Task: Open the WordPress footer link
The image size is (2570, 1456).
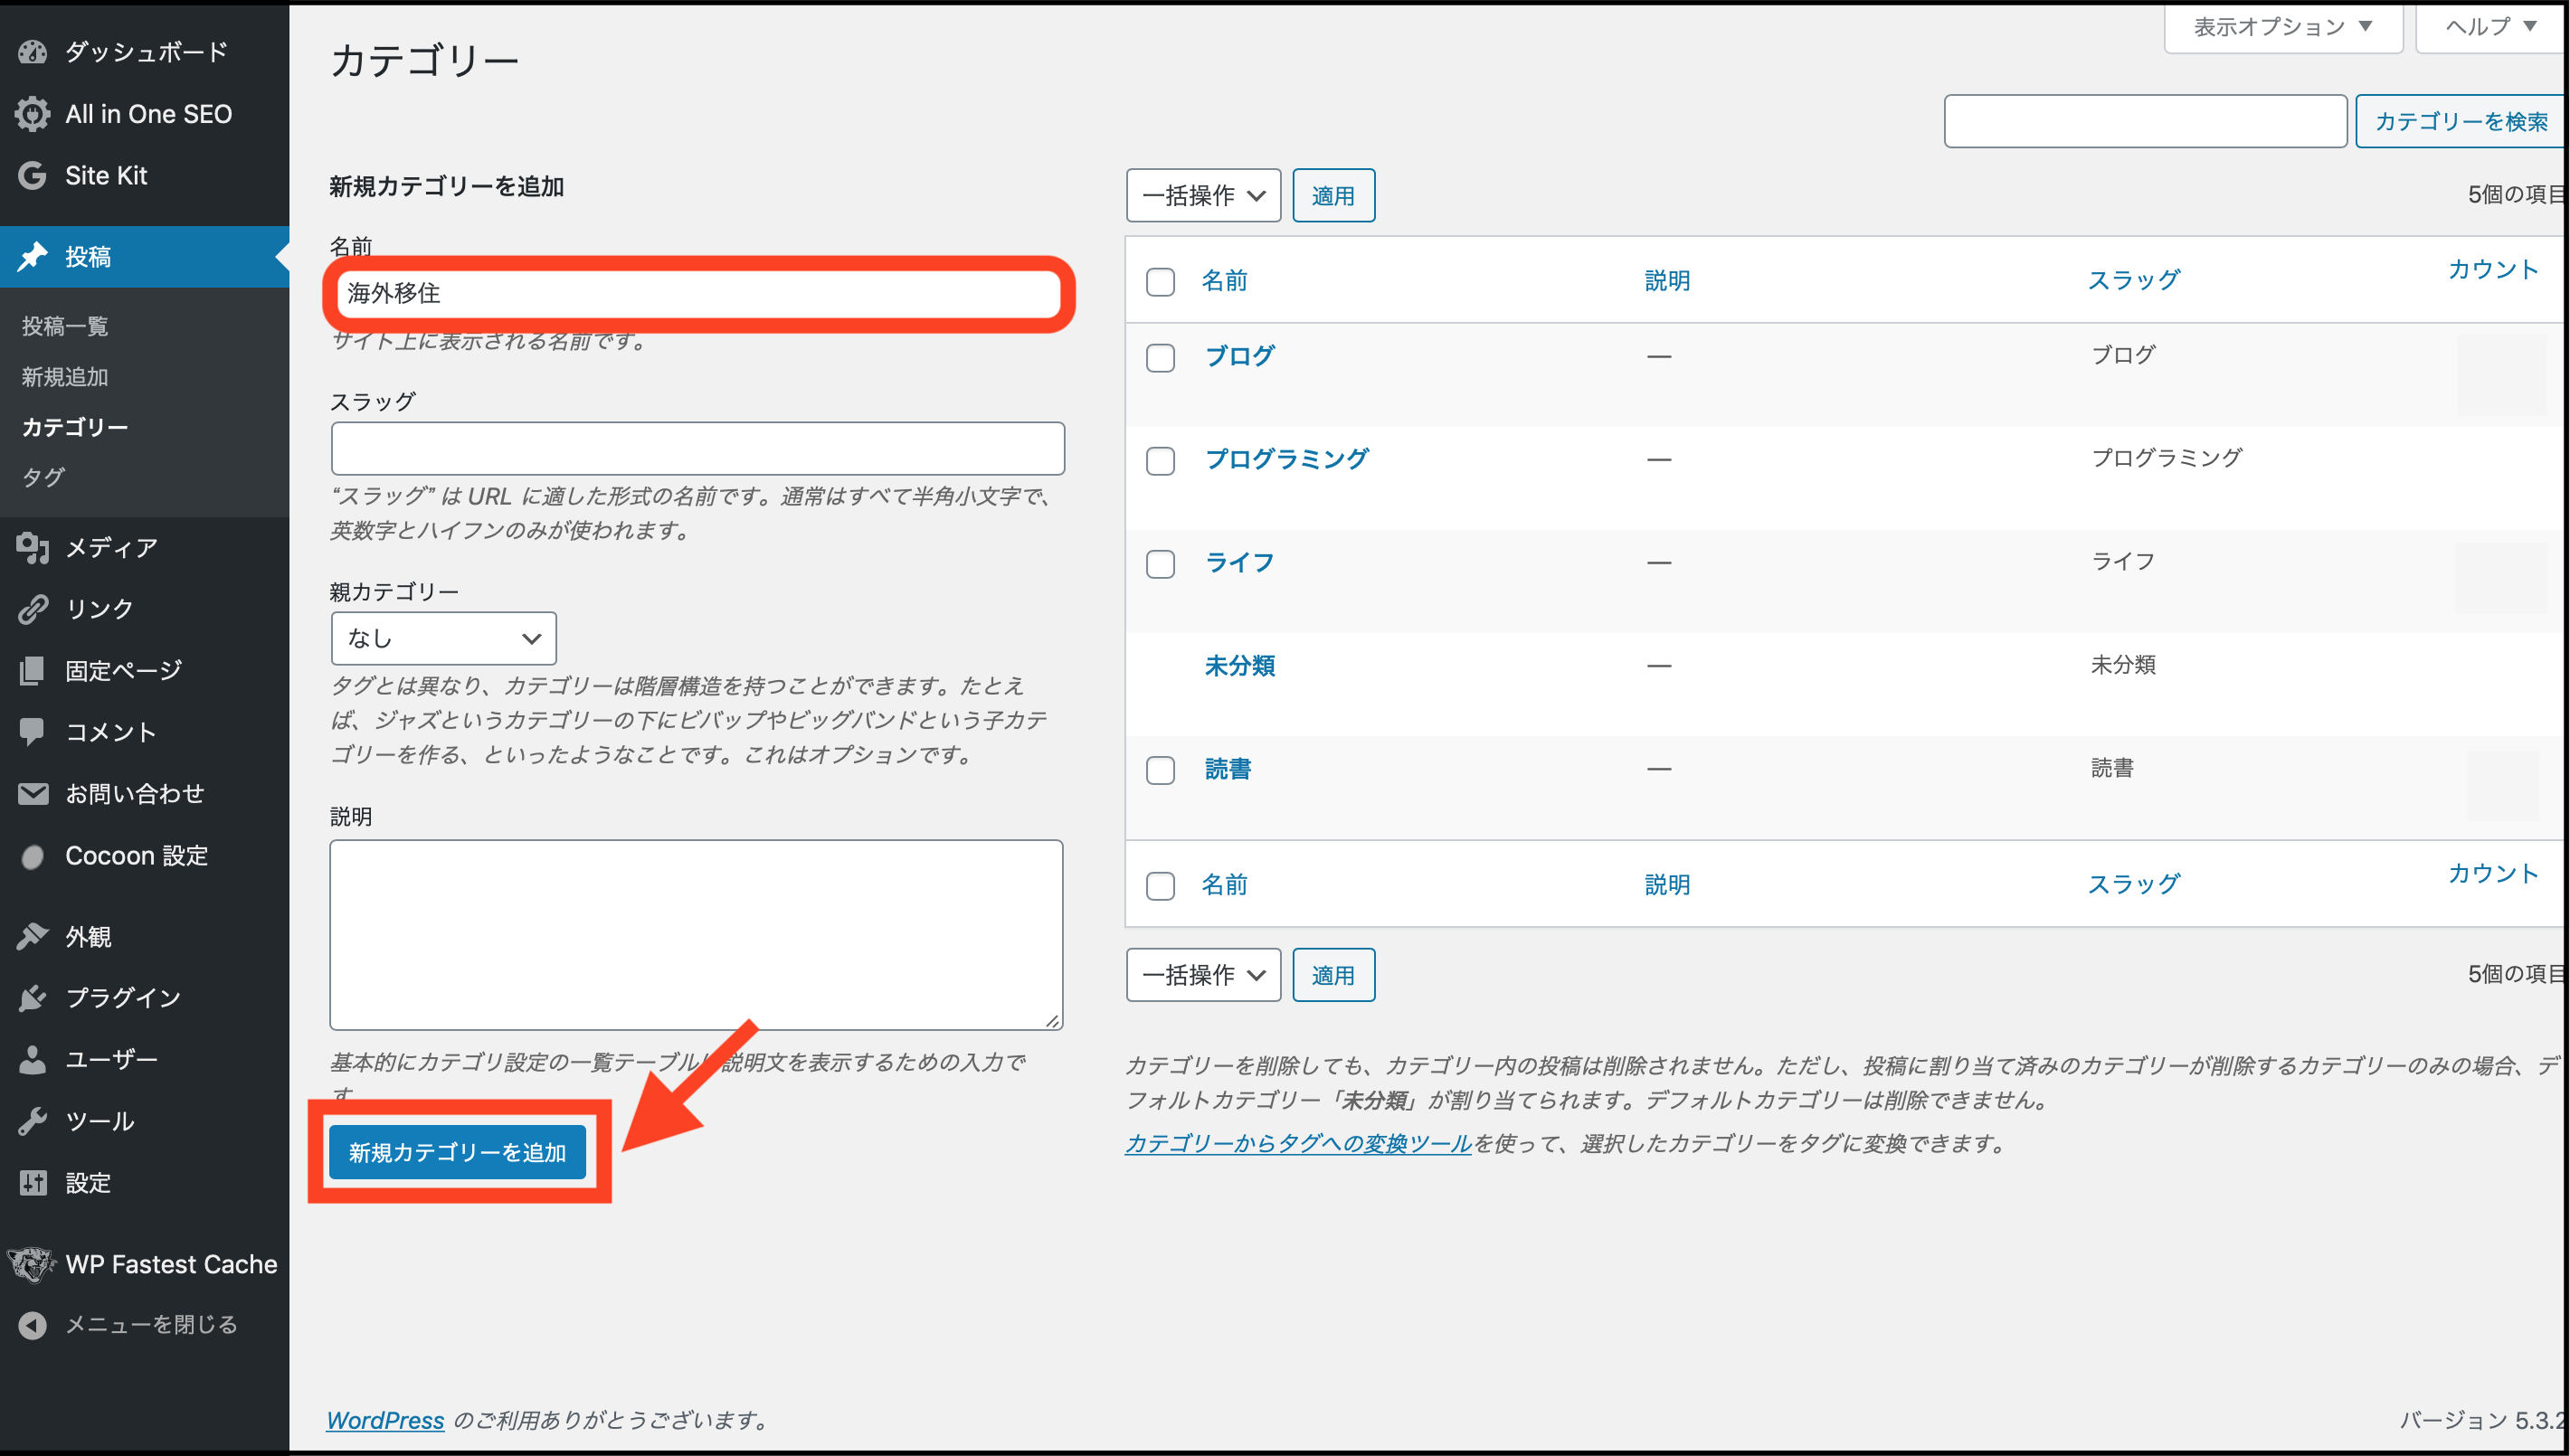Action: pyautogui.click(x=385, y=1420)
